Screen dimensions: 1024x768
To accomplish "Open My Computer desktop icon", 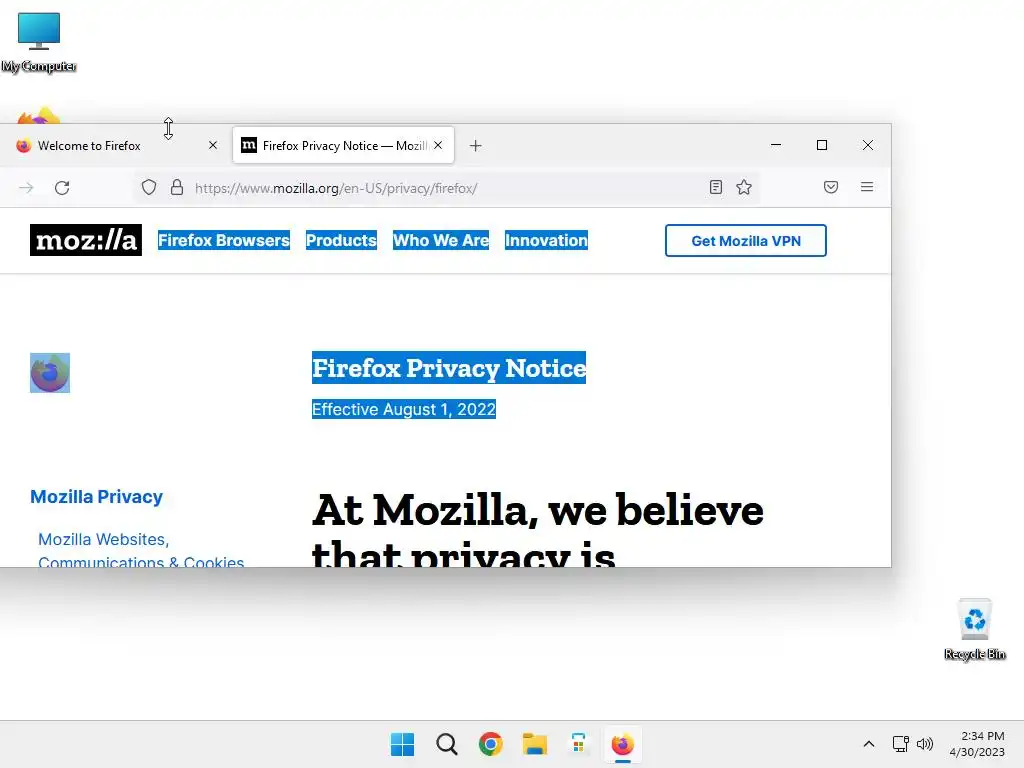I will (39, 42).
